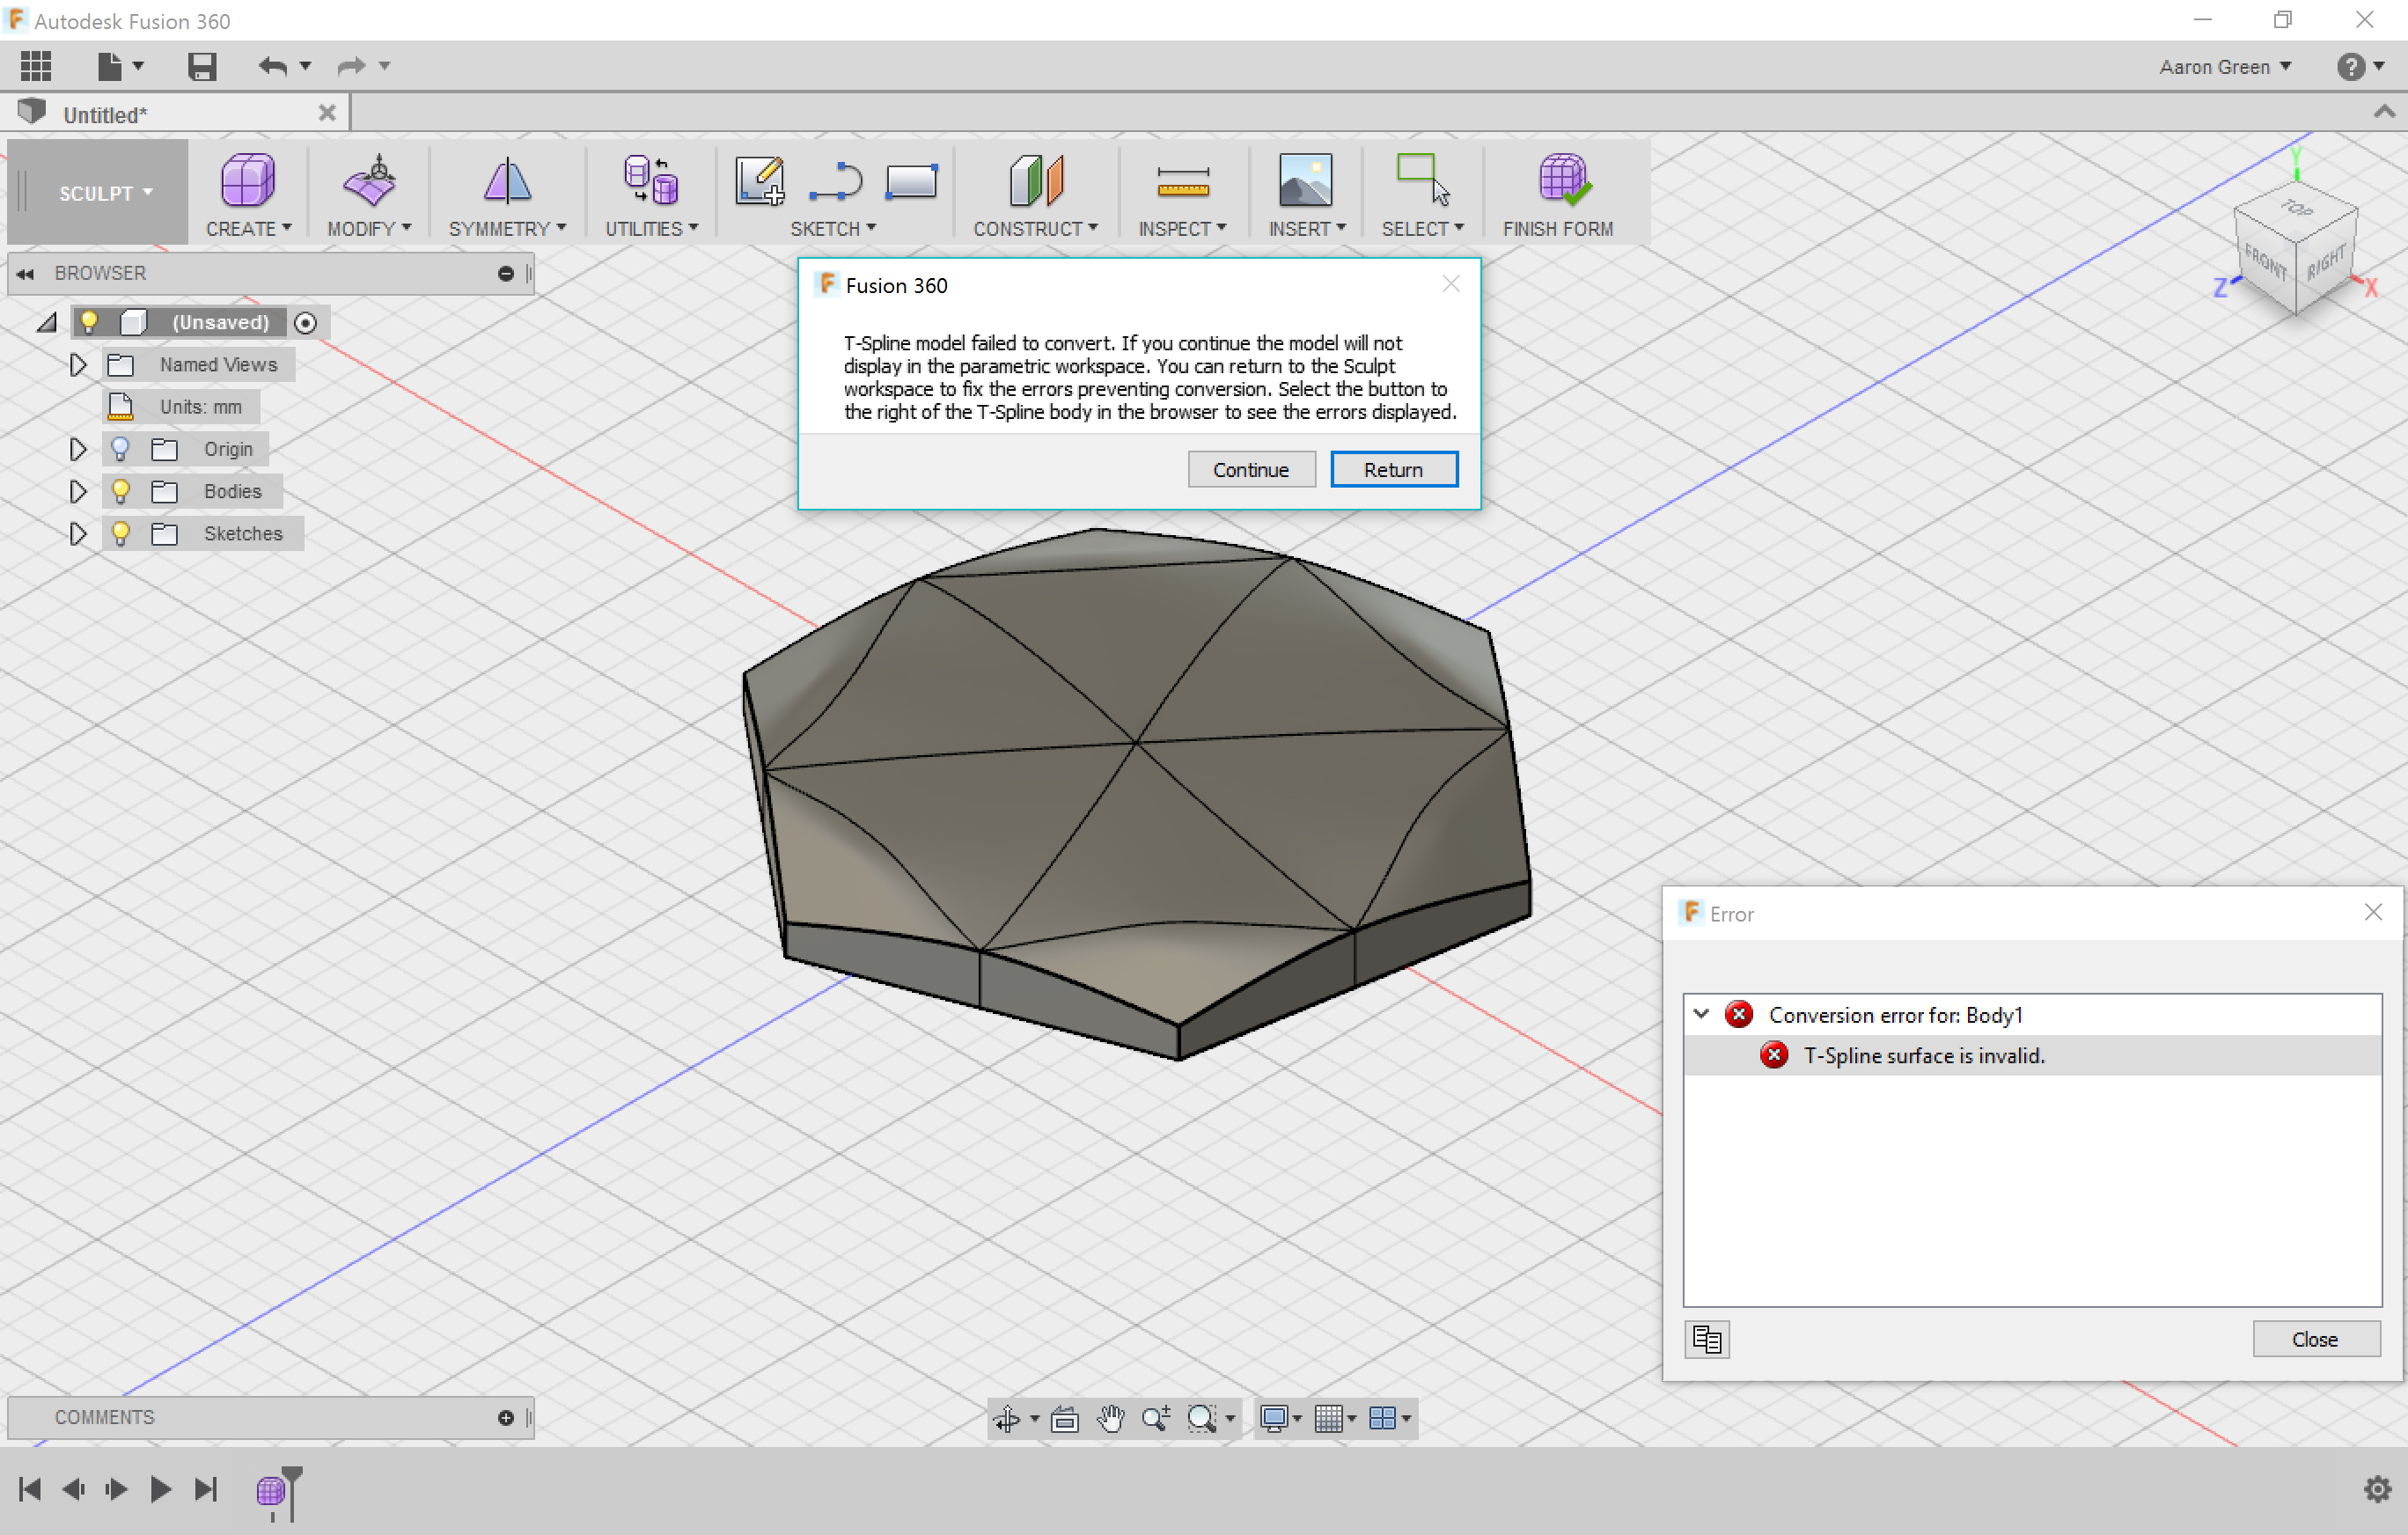Open the CONSTRUCT menu

click(x=1036, y=229)
